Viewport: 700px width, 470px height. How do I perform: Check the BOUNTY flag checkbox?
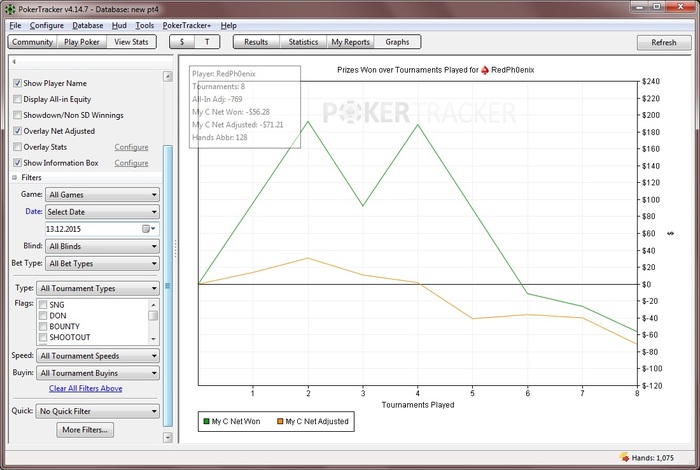43,326
